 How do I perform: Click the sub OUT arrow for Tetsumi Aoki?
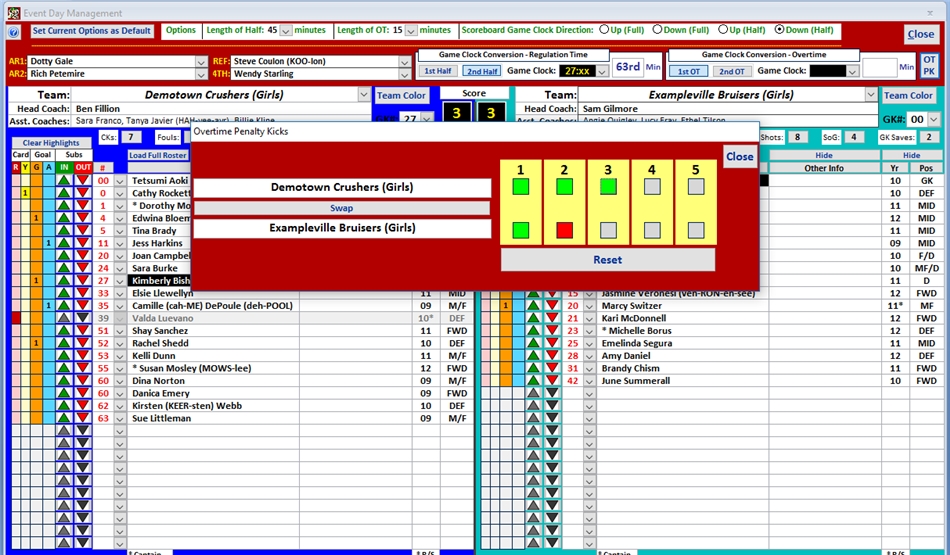click(83, 181)
